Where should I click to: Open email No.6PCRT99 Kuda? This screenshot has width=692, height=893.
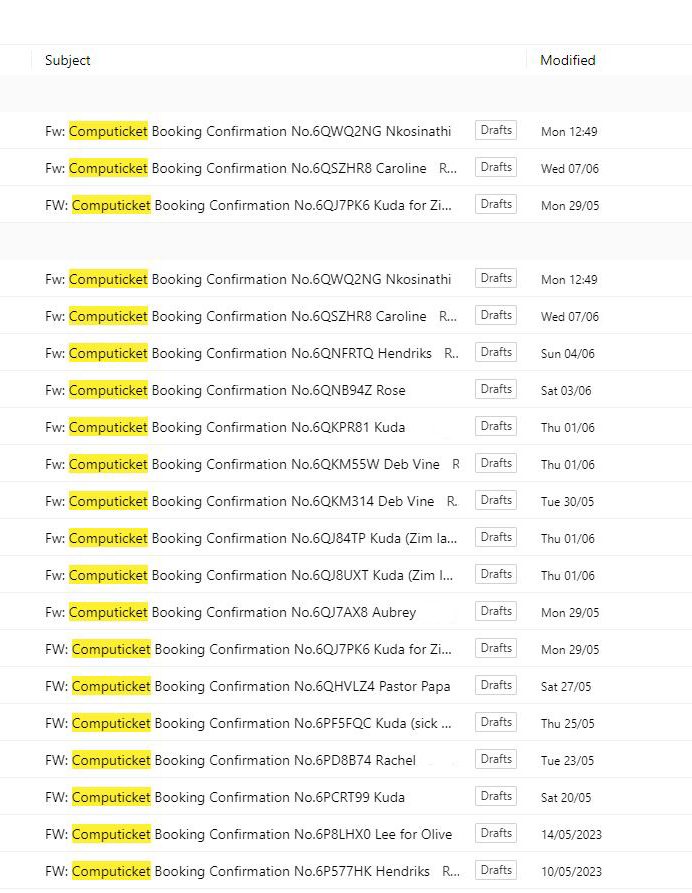[x=248, y=797]
